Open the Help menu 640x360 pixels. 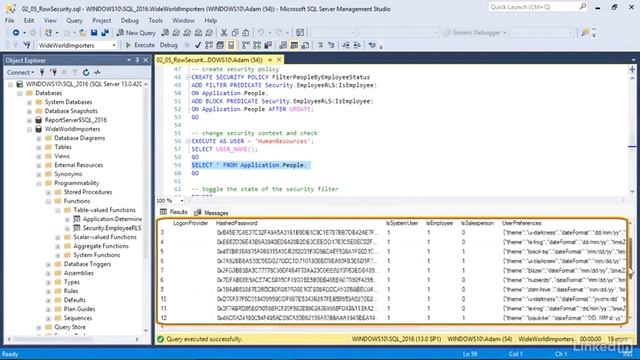[x=211, y=20]
